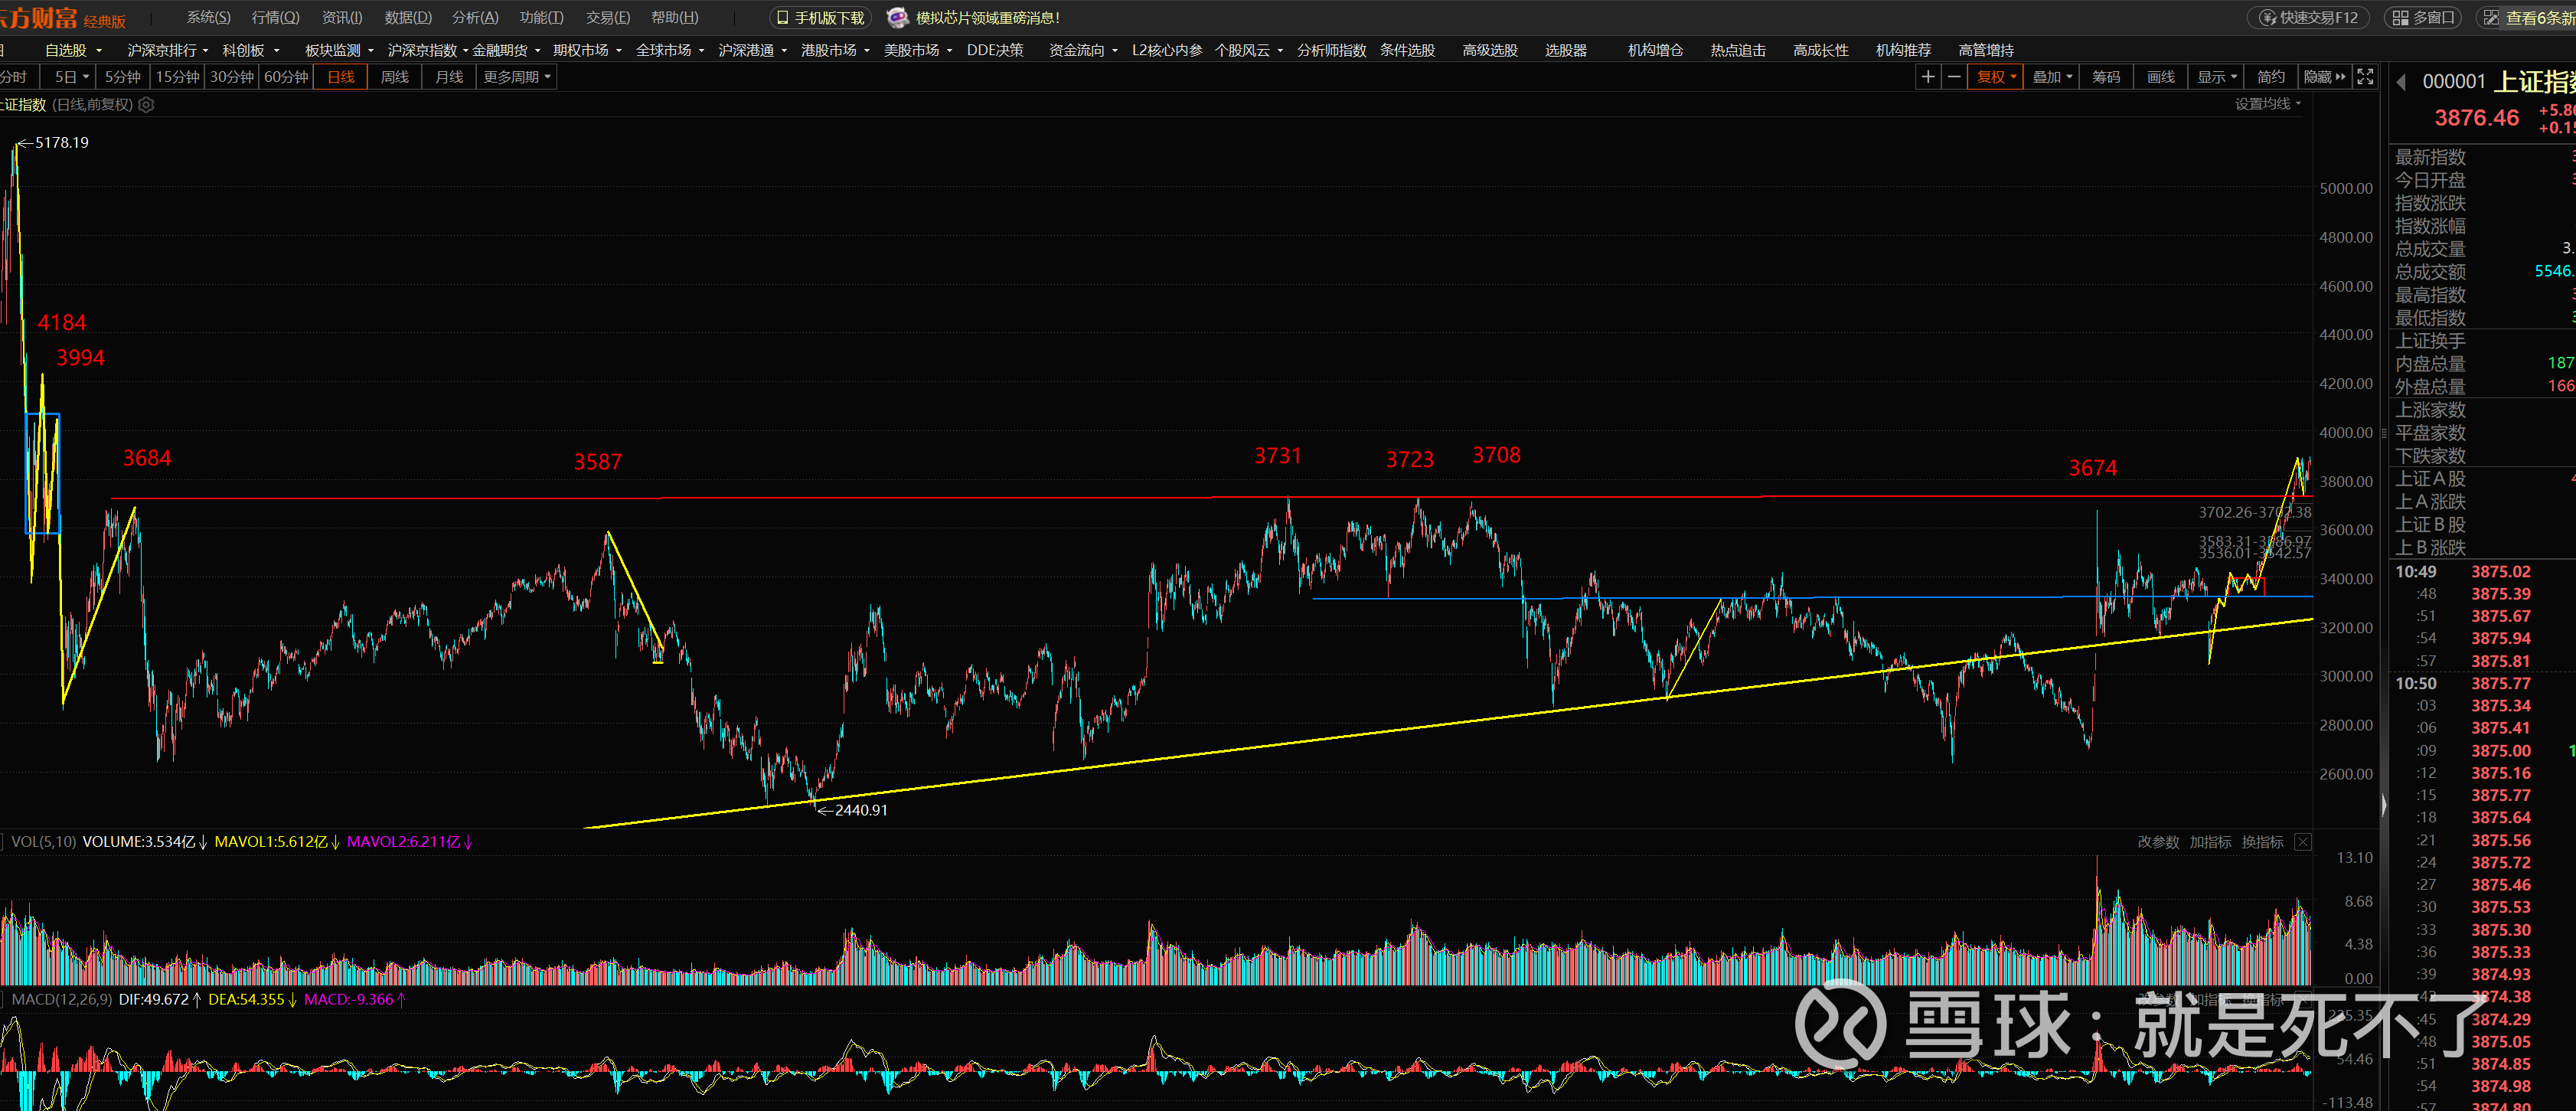The height and width of the screenshot is (1111, 2576).
Task: Click the fullscreen expand icon on chart toolbar
Action: [x=2365, y=77]
